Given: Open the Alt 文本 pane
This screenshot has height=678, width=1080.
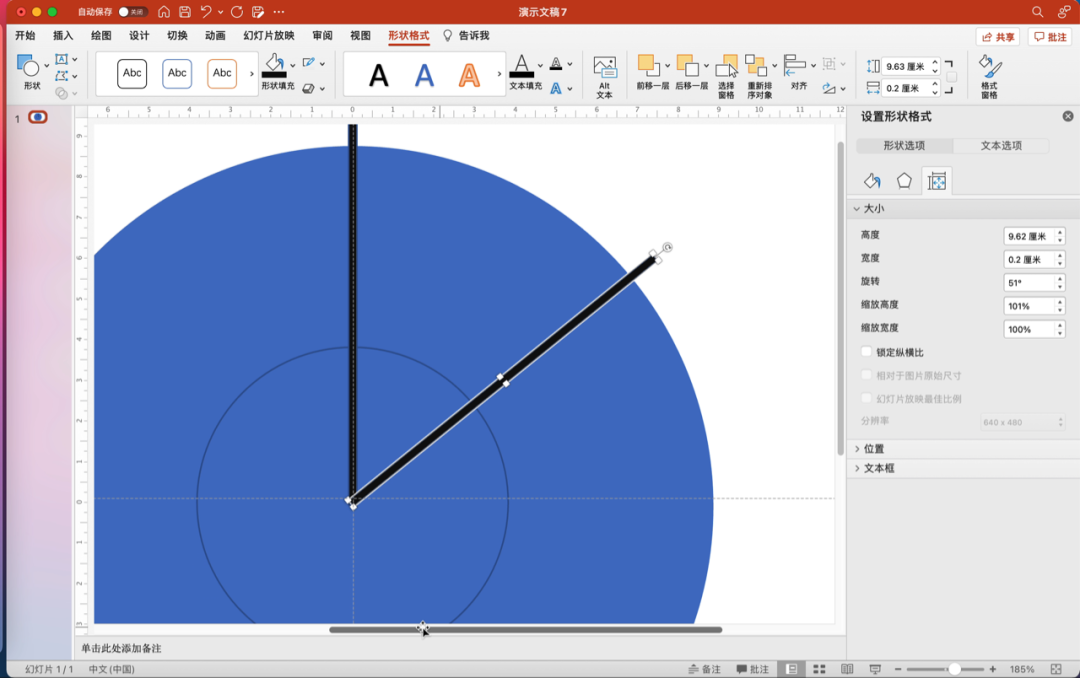Looking at the screenshot, I should (605, 76).
